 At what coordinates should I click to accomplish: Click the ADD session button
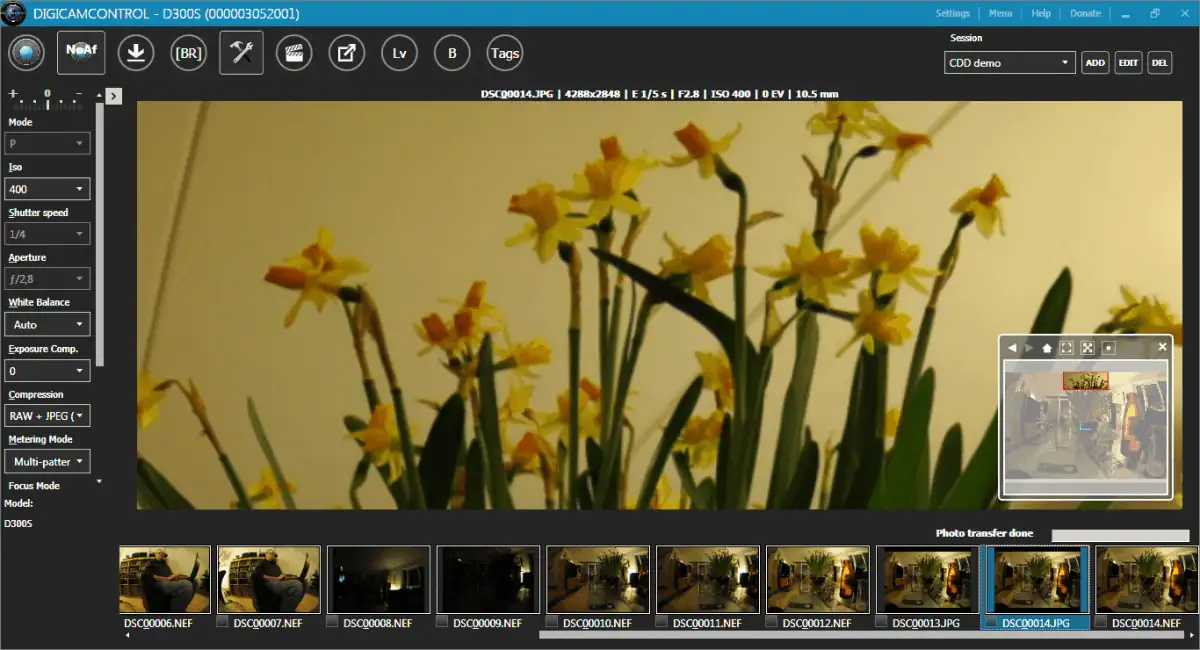pos(1095,63)
